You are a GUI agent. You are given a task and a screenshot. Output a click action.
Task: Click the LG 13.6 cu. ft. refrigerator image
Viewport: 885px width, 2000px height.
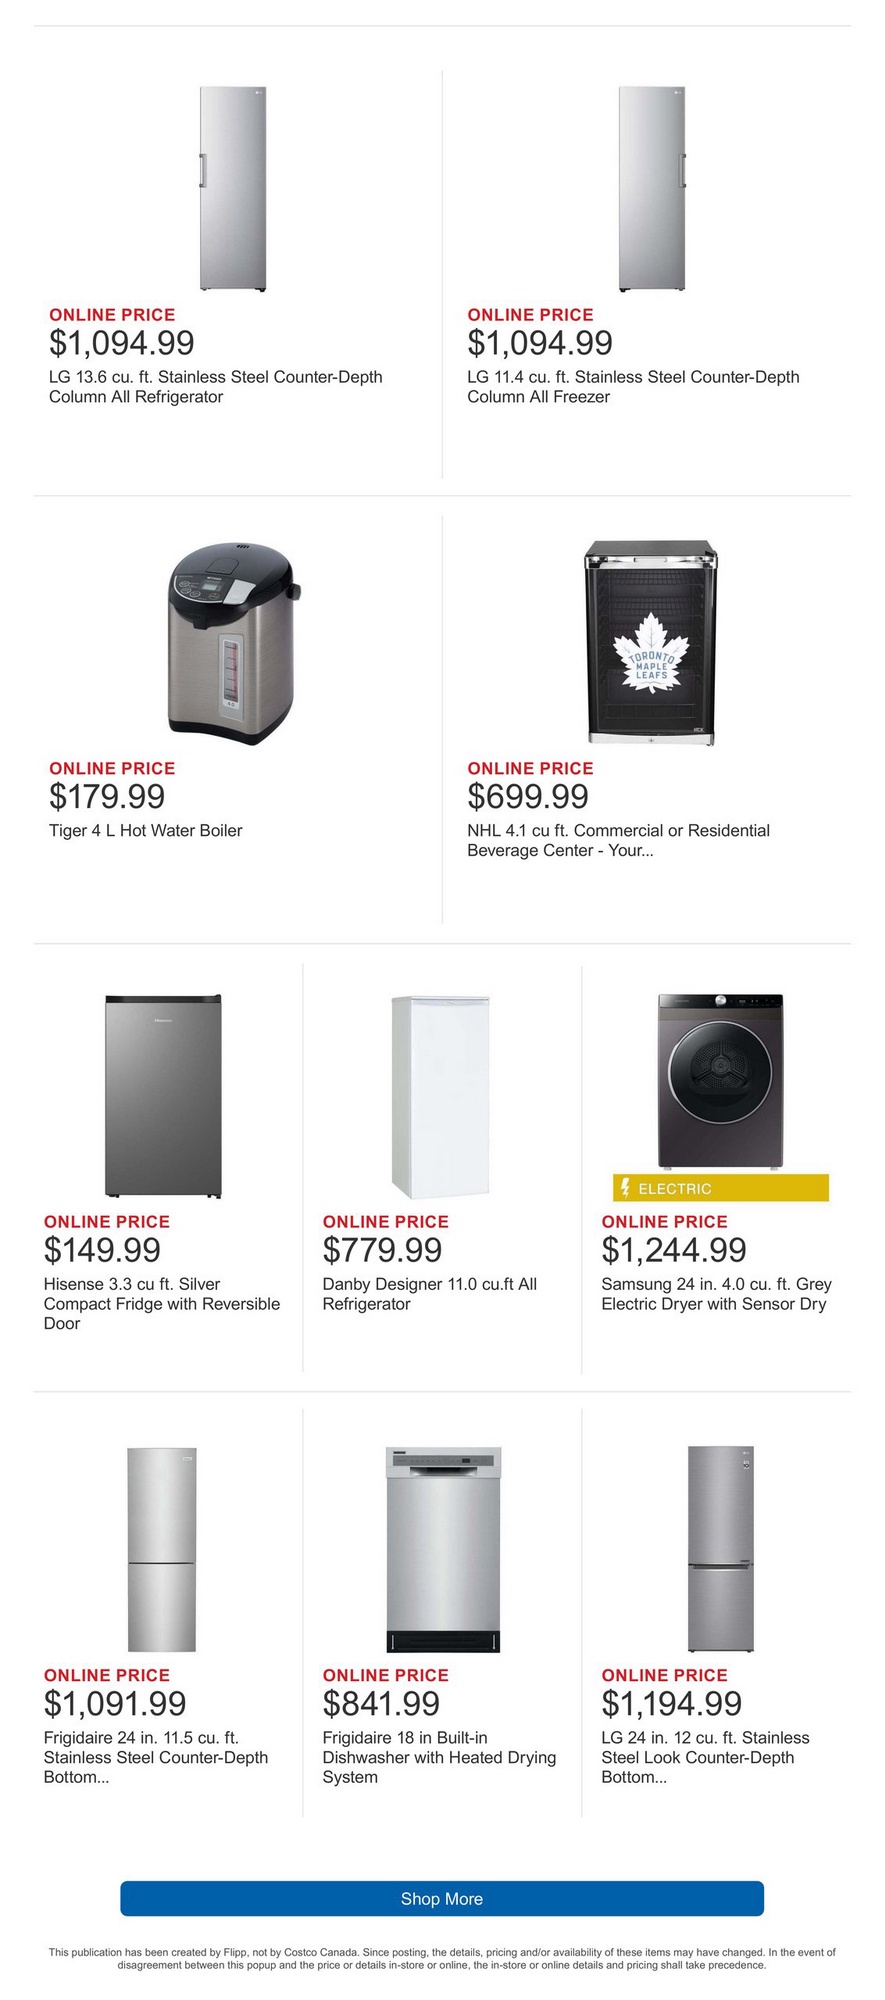tap(233, 189)
